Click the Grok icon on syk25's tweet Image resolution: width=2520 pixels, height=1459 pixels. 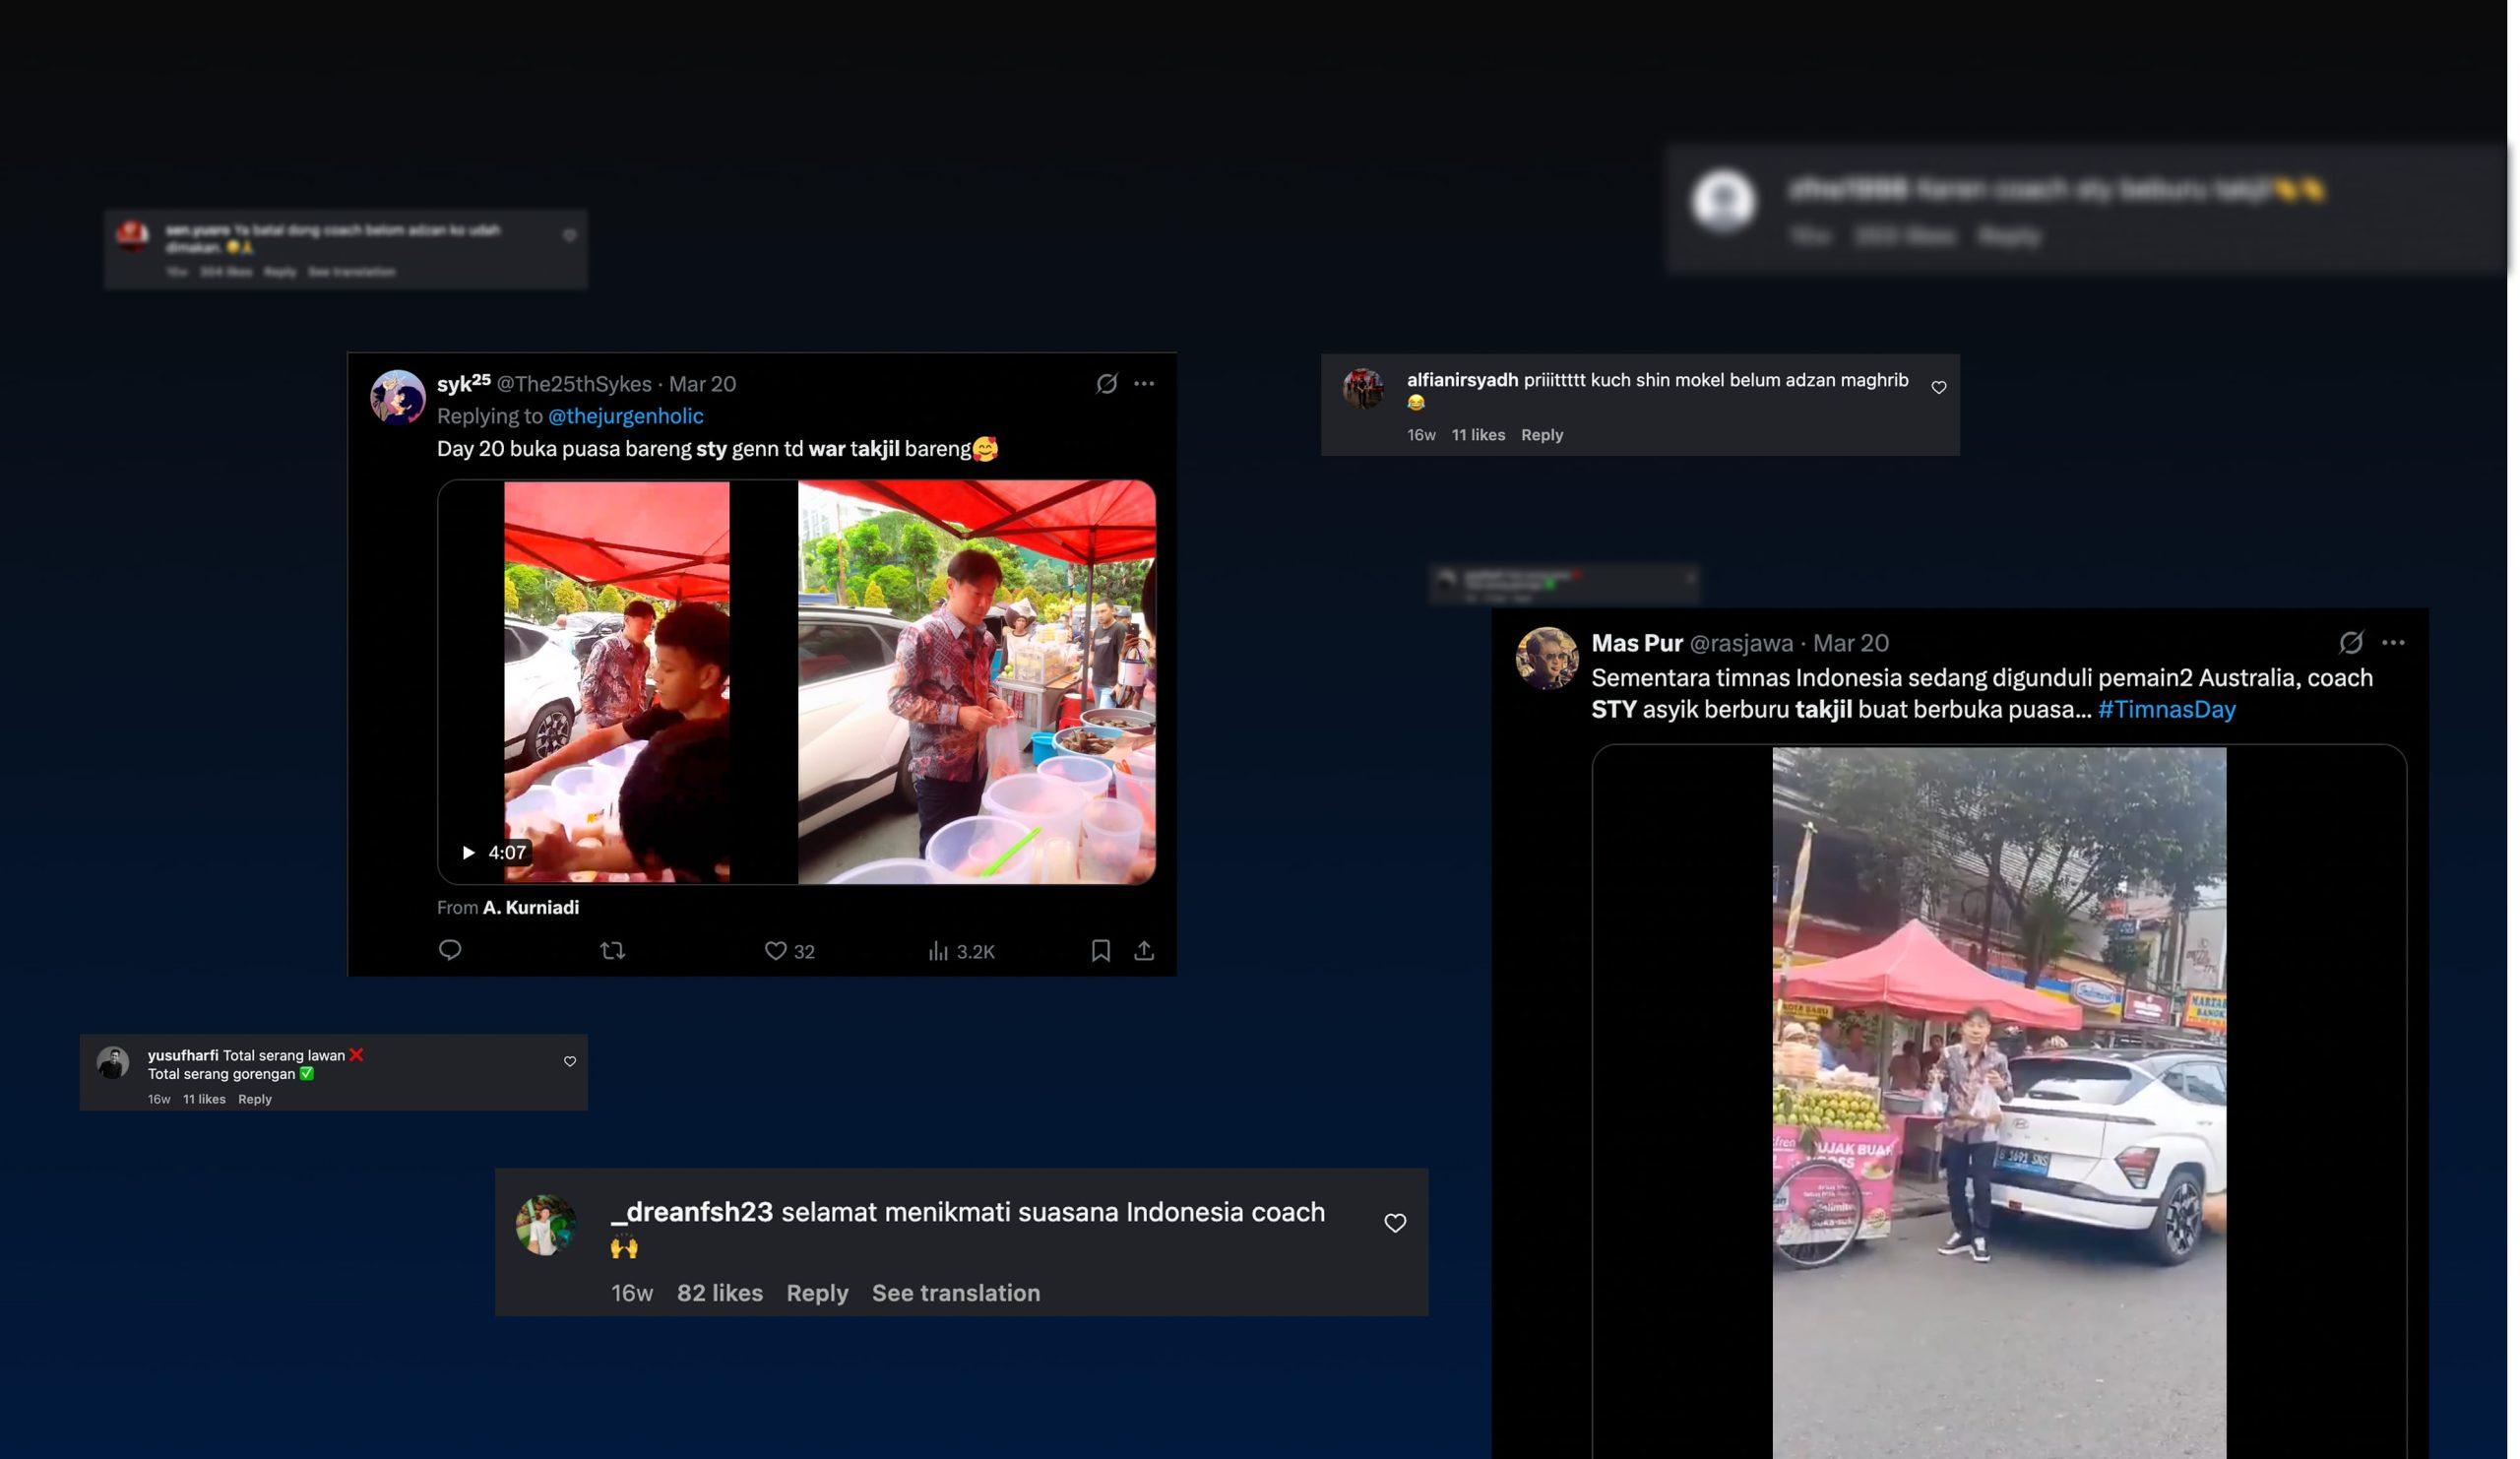pos(1106,383)
